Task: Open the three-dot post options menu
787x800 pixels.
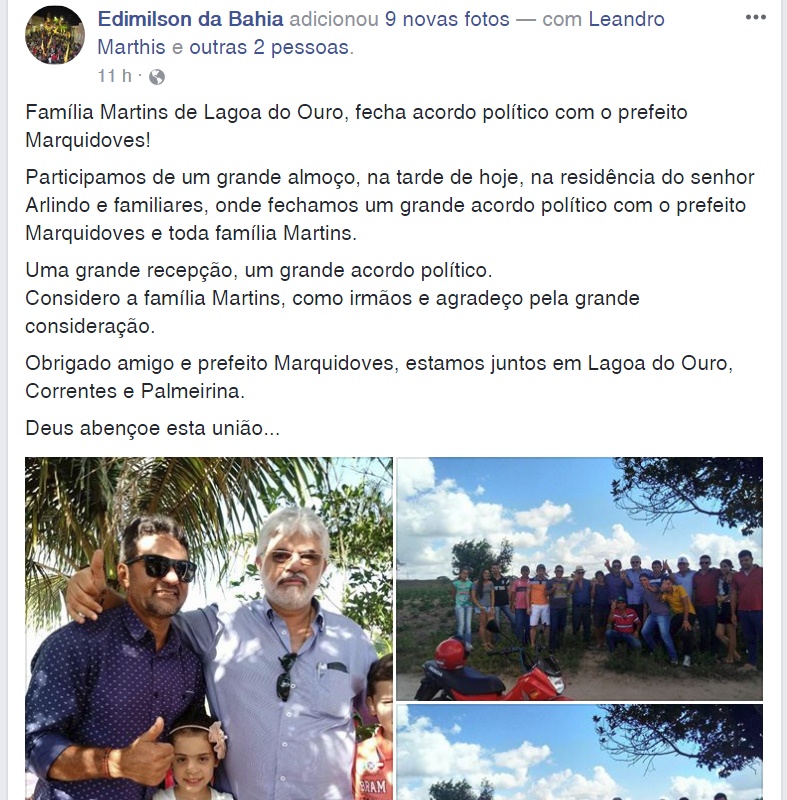Action: point(755,17)
